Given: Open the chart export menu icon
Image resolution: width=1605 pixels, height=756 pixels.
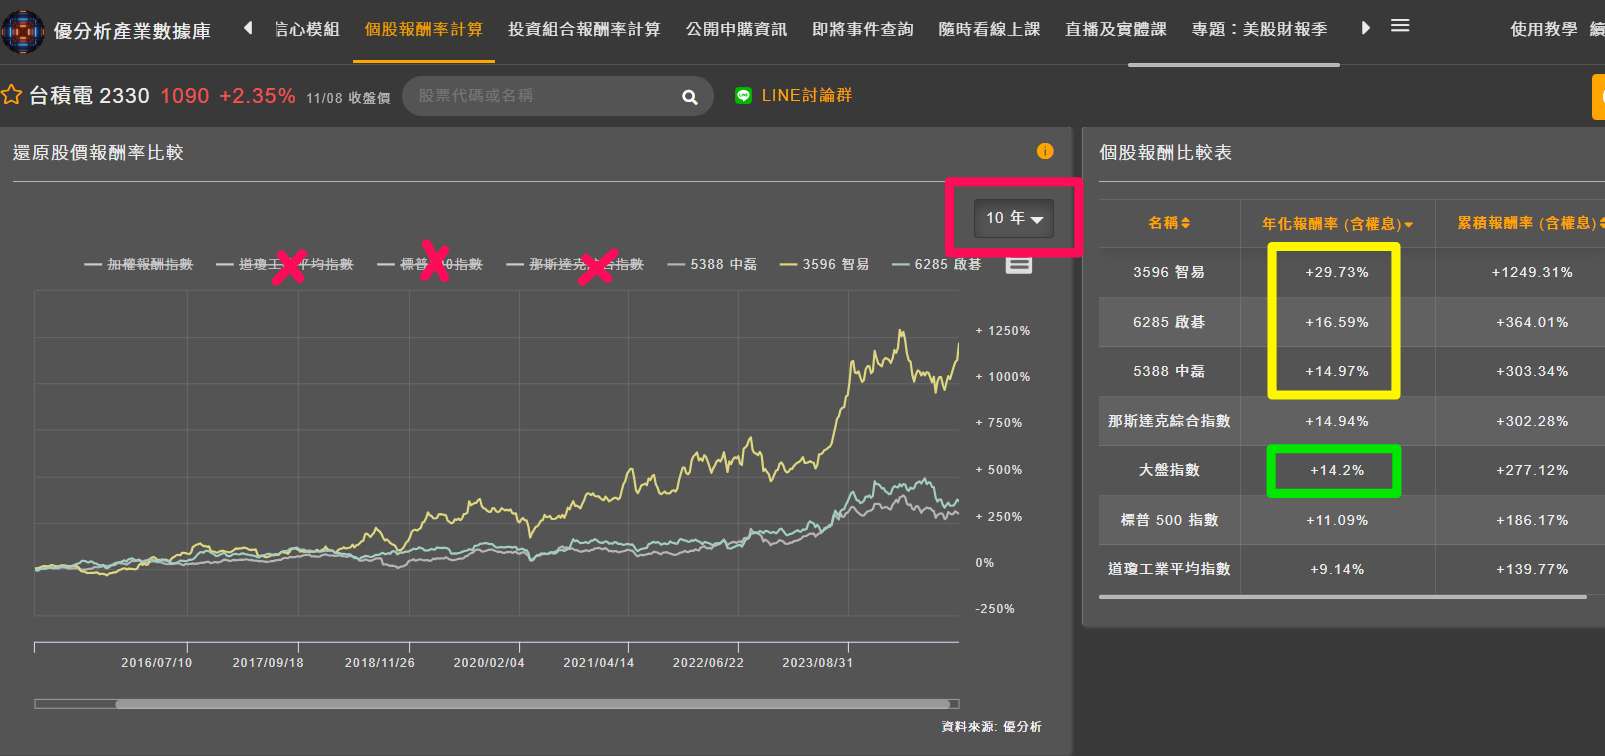Looking at the screenshot, I should click(1018, 264).
